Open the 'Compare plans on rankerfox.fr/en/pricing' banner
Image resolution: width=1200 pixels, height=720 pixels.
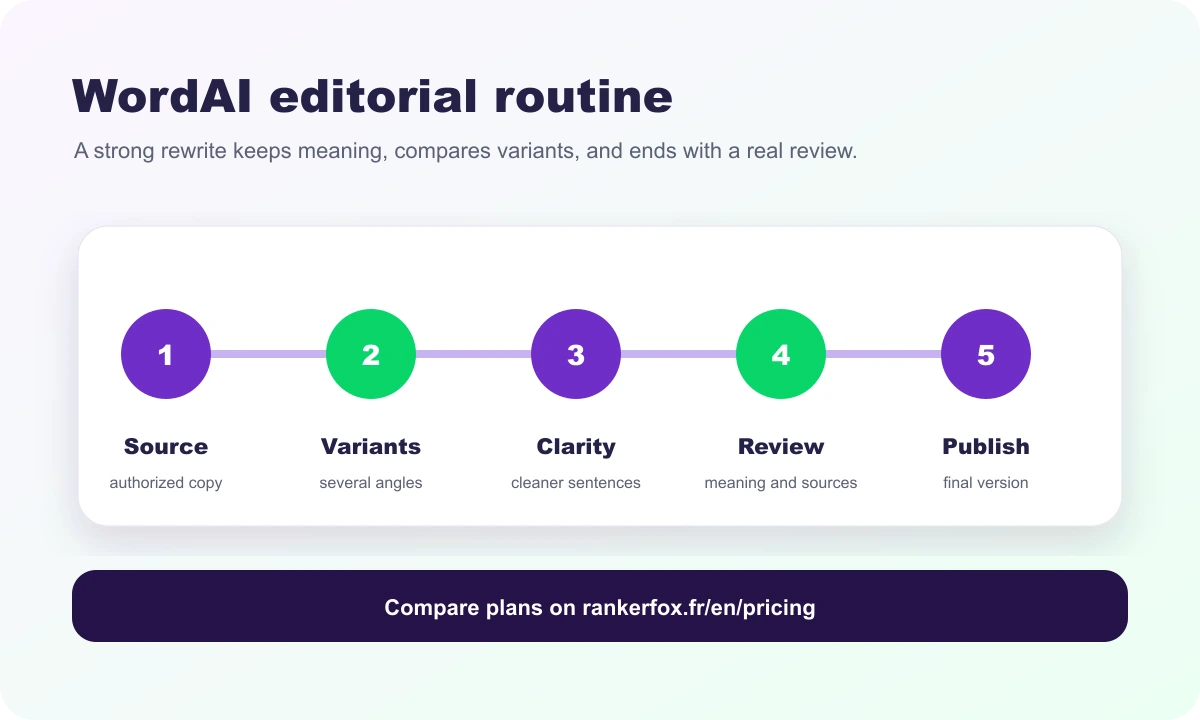[600, 606]
